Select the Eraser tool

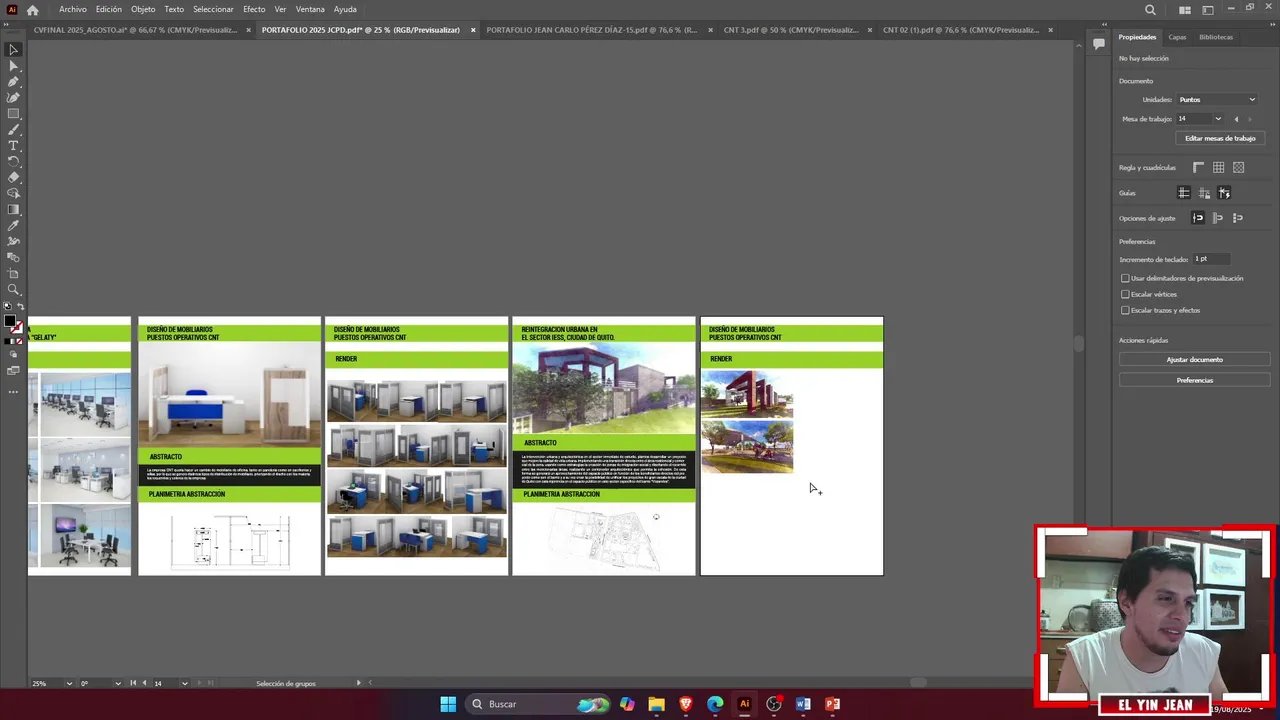click(x=13, y=177)
